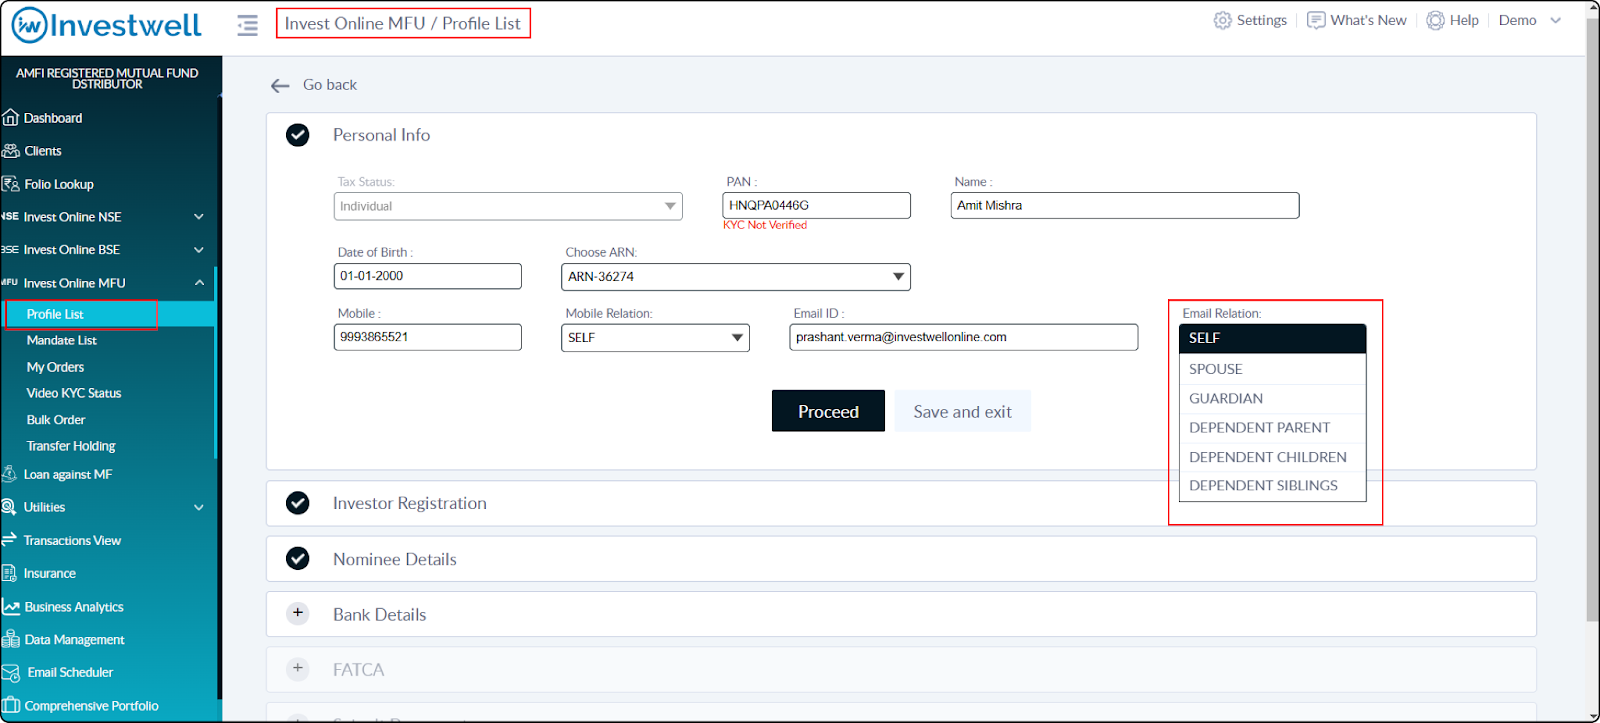Click the What's New label
Screen dimensions: 1600x723
click(1368, 20)
